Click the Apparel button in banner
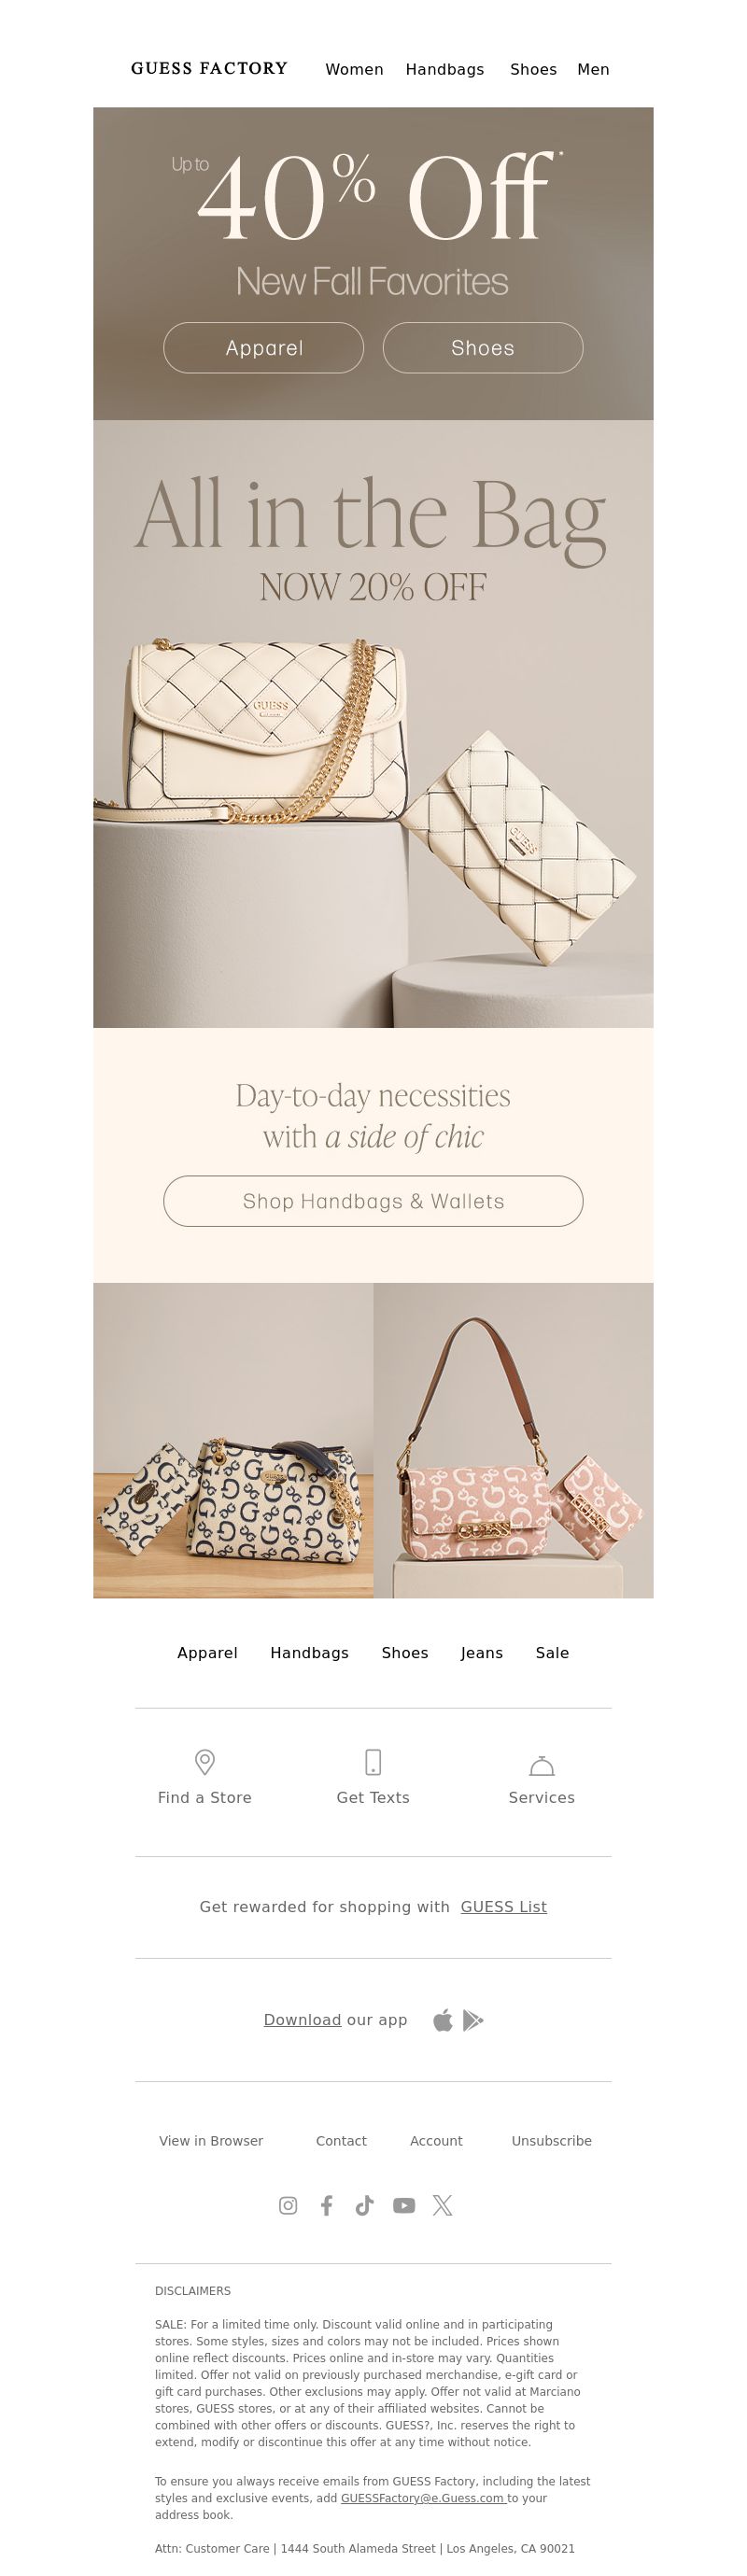 click(263, 348)
